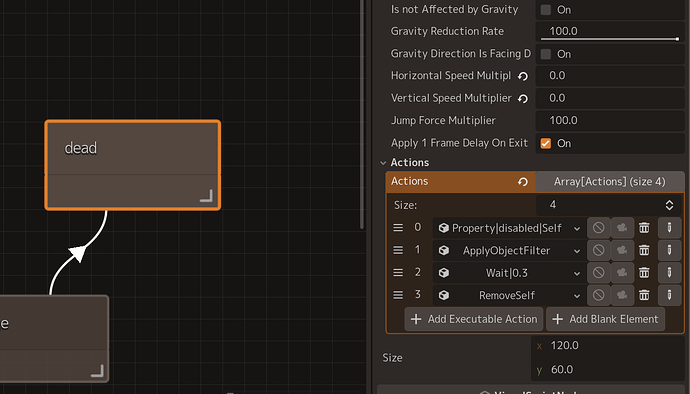Image resolution: width=690 pixels, height=394 pixels.
Task: Edit the Property|disabled|Self action with pencil icon
Action: (669, 228)
